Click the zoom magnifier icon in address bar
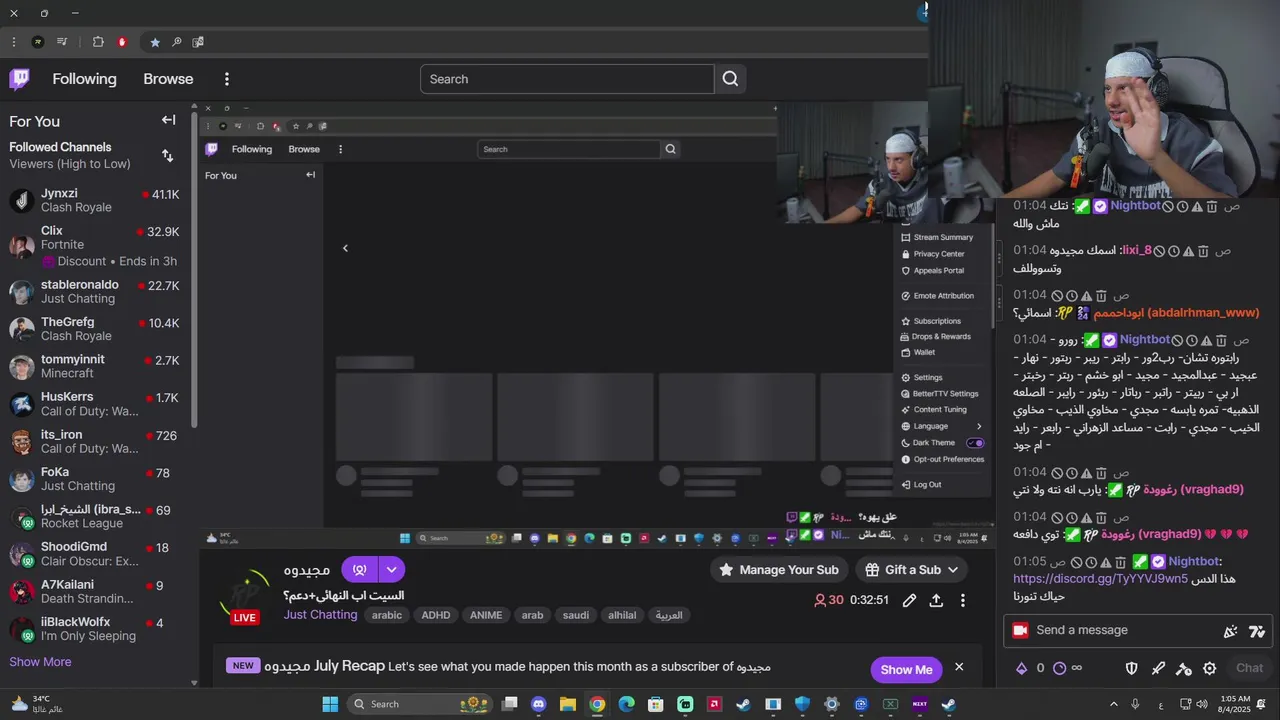Screen dimensions: 1280x720 [177, 42]
